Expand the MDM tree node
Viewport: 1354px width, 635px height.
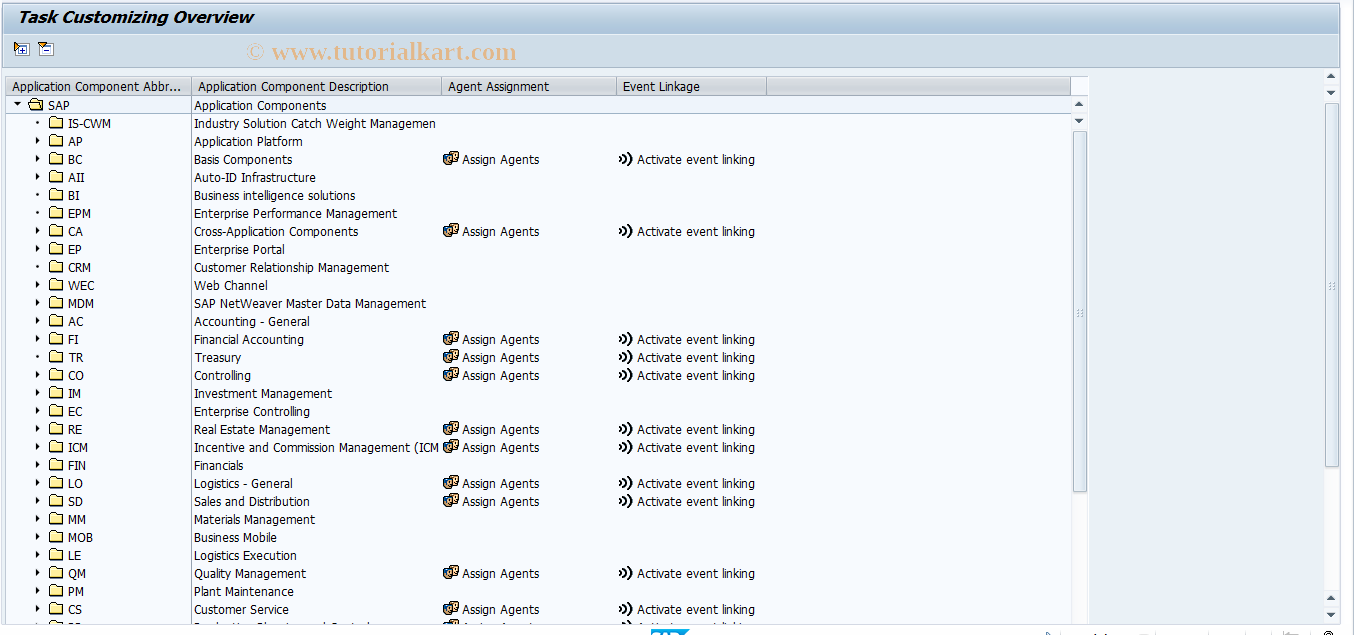(x=38, y=303)
